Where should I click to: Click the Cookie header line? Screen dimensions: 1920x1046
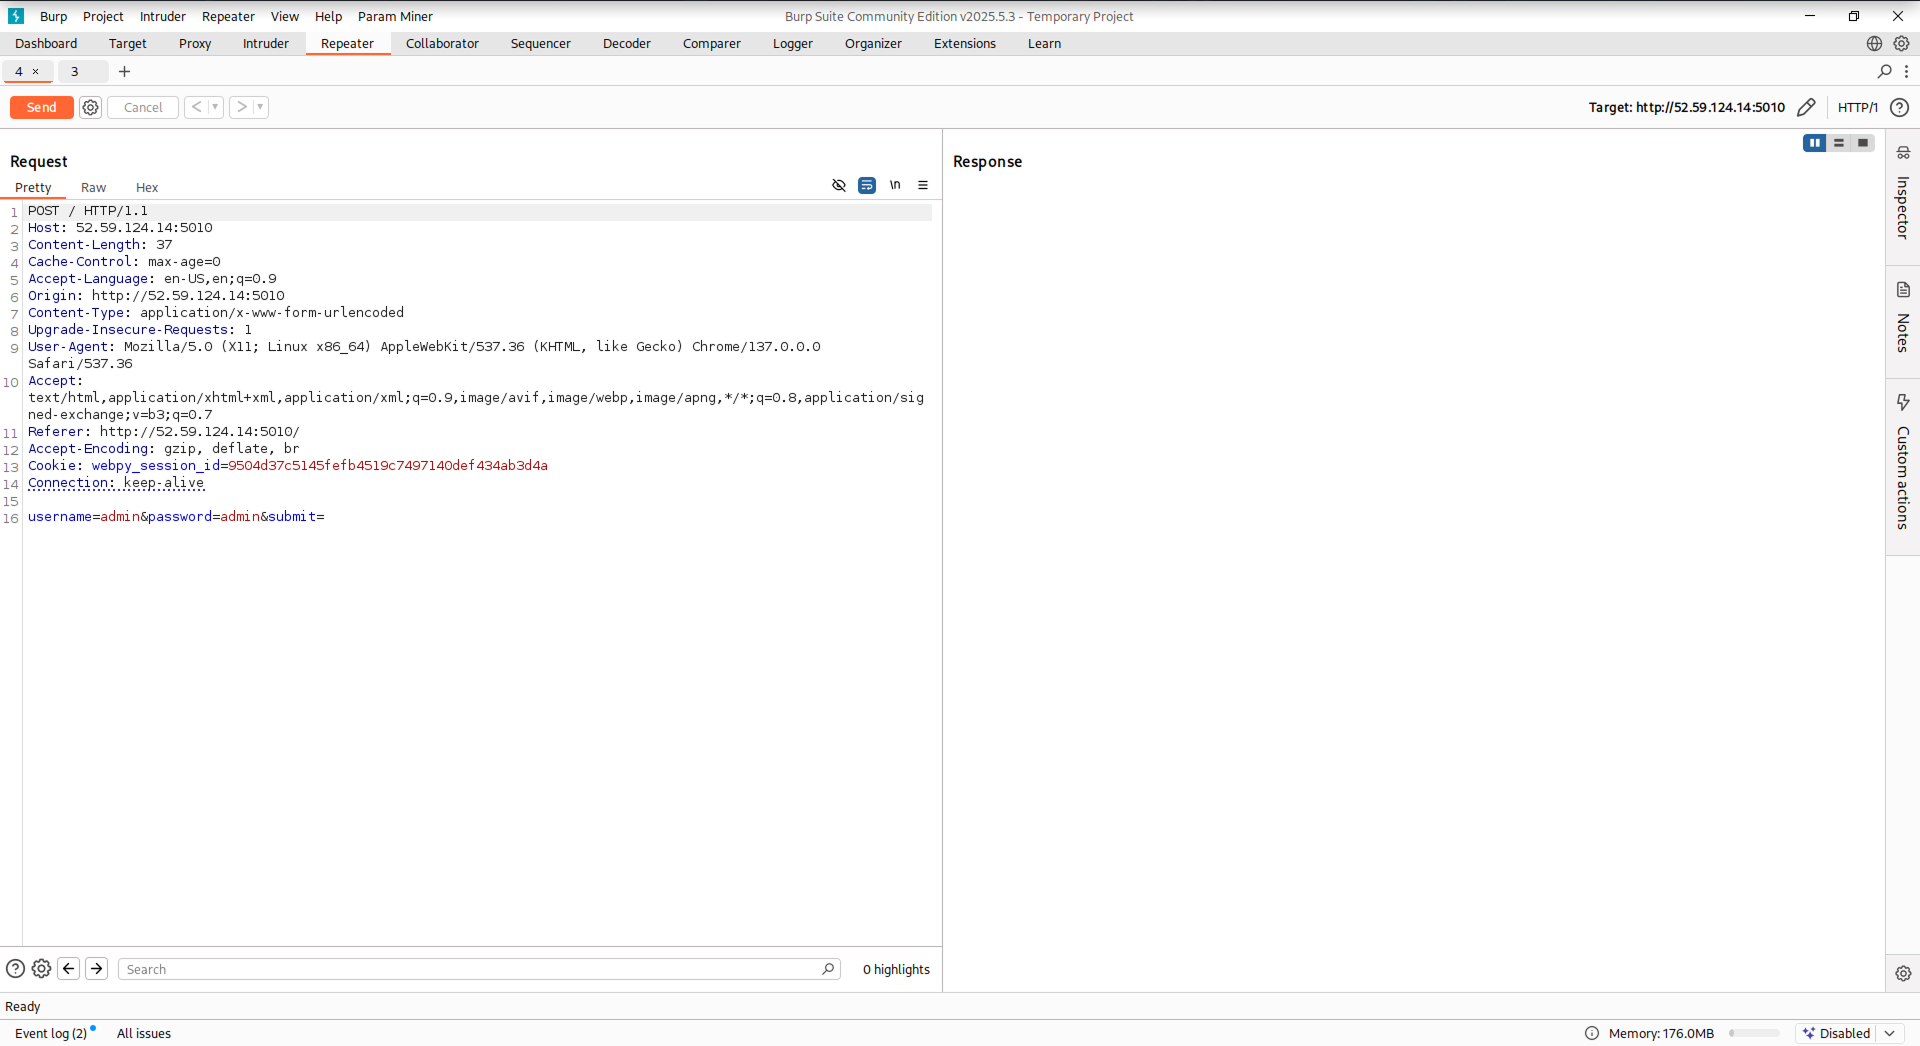point(288,466)
